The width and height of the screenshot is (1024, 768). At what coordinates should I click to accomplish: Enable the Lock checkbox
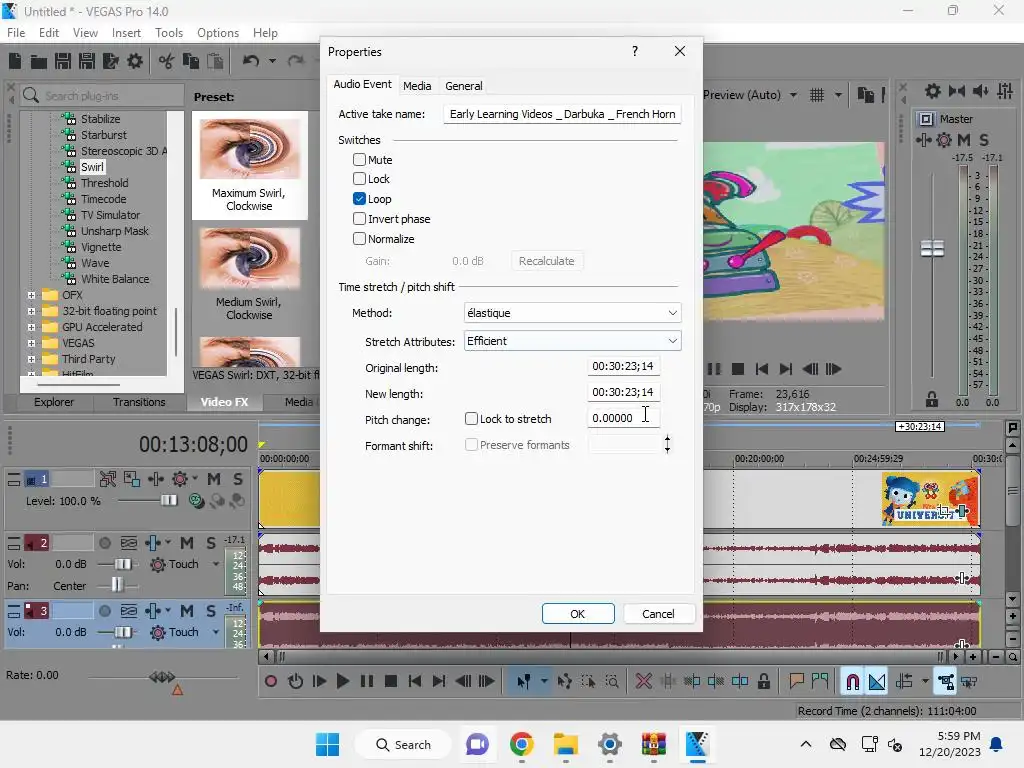[x=359, y=178]
